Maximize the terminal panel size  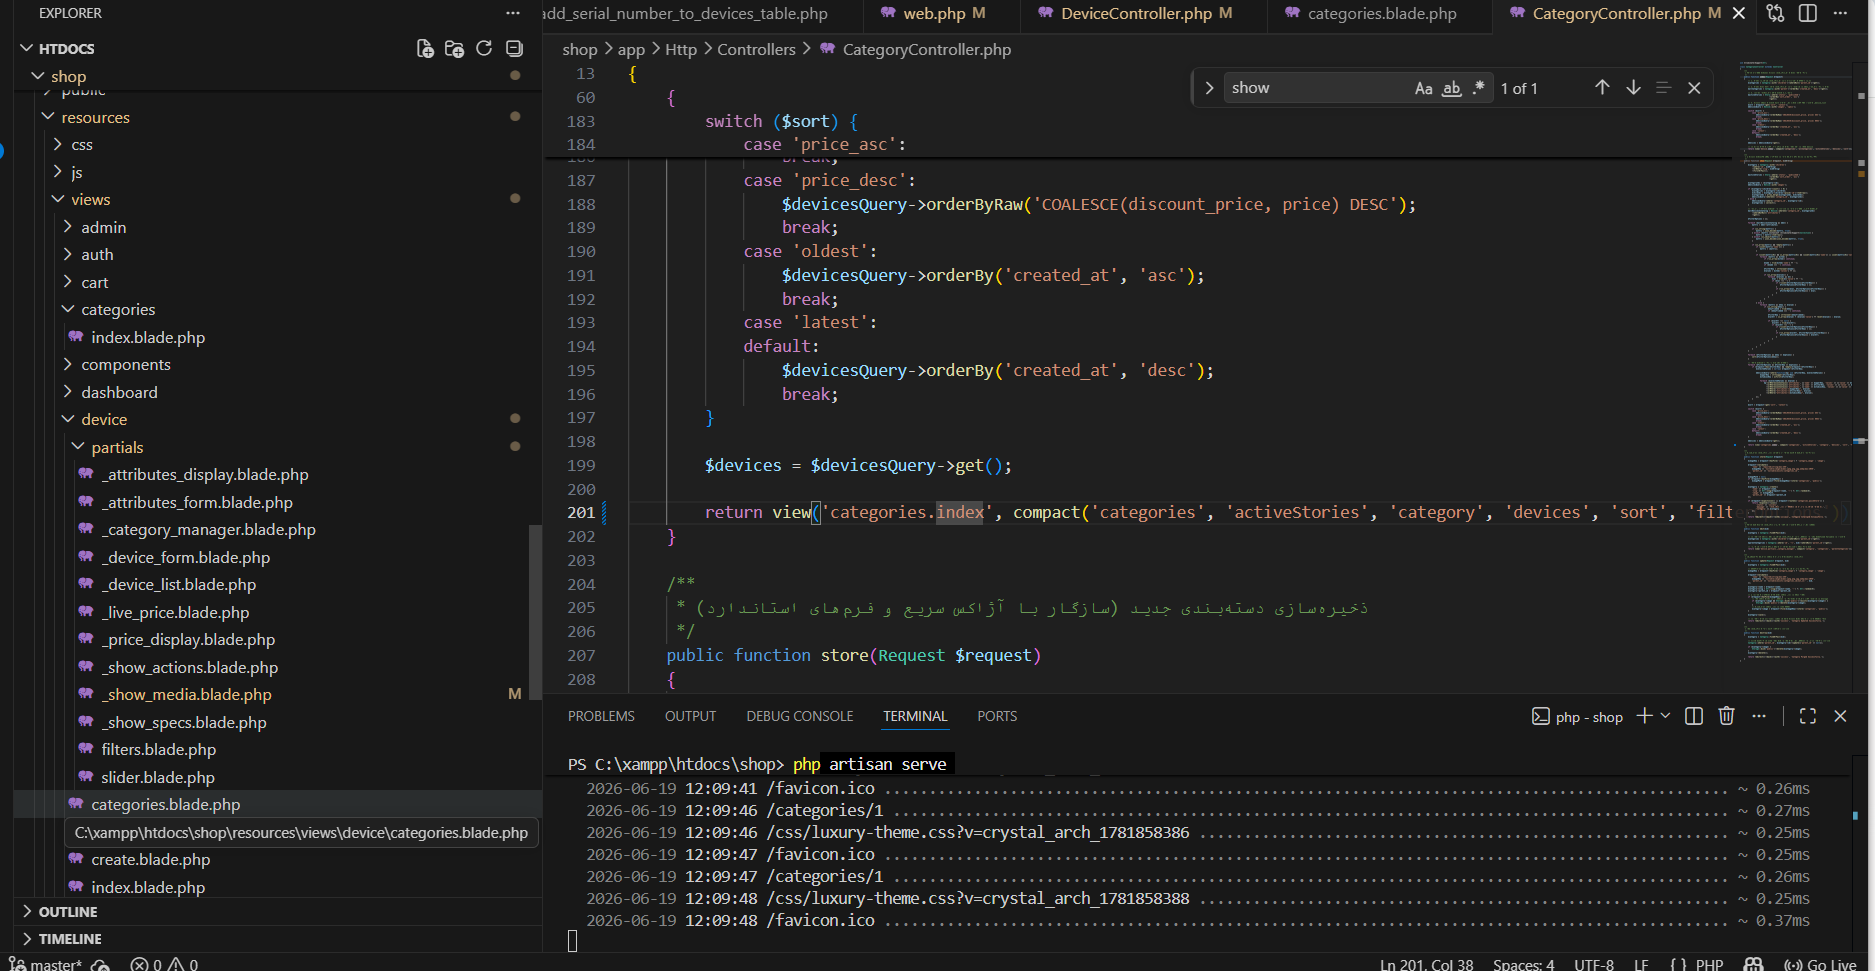pyautogui.click(x=1808, y=716)
